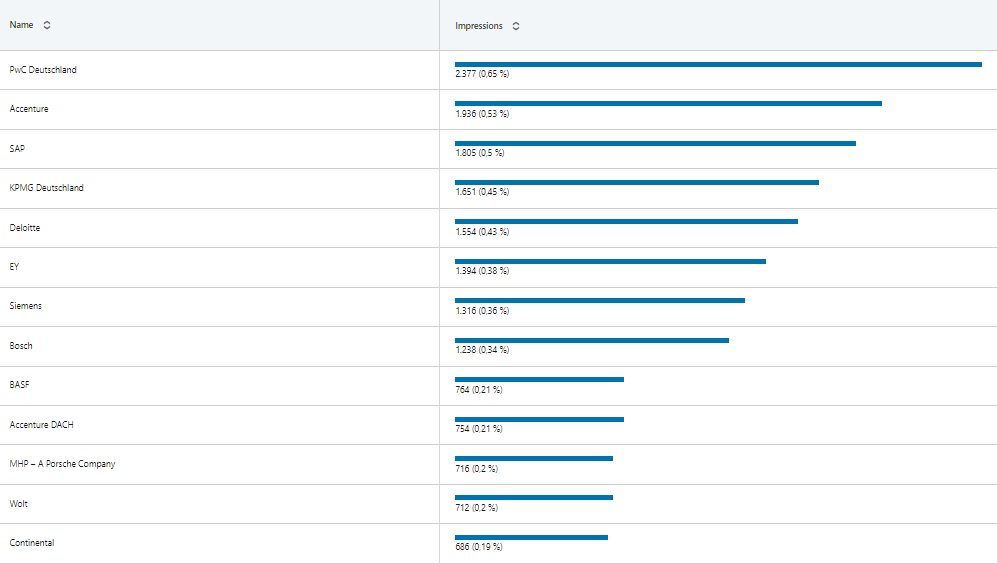Select the Continental row name
The height and width of the screenshot is (564, 998).
[32, 543]
